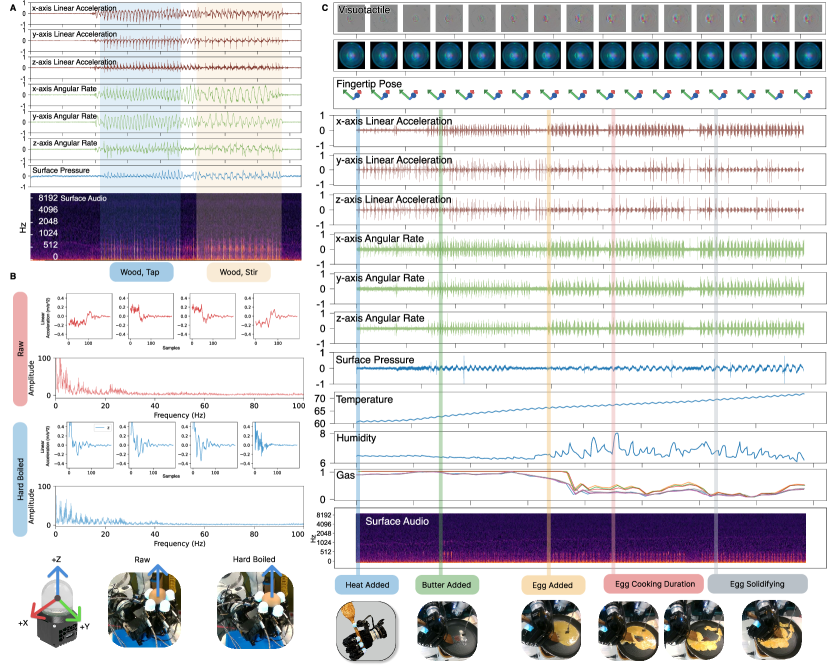Click "Surface Pressure" title in panel C
The image size is (830, 665).
(375, 360)
